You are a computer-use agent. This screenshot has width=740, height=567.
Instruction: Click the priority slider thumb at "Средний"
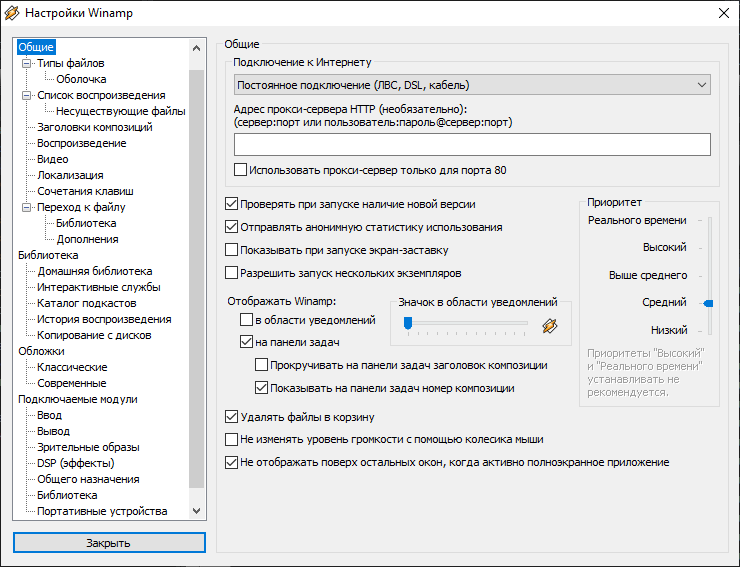707,302
